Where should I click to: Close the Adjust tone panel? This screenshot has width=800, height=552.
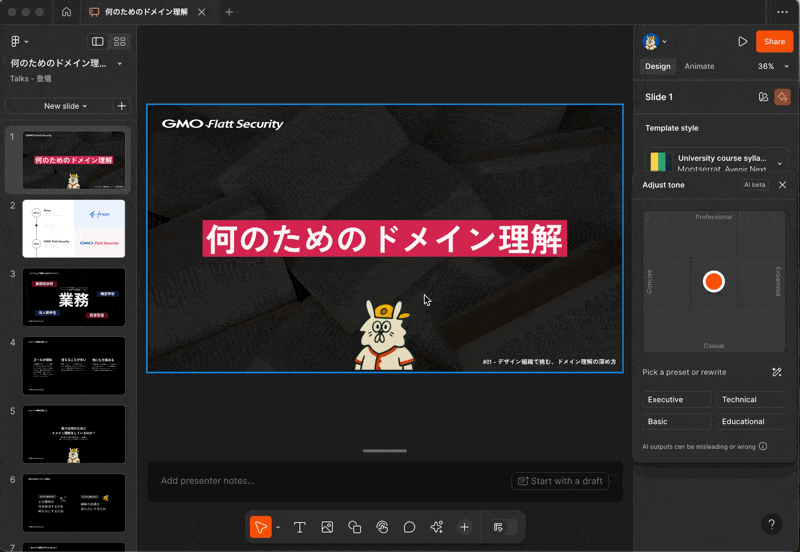click(782, 185)
